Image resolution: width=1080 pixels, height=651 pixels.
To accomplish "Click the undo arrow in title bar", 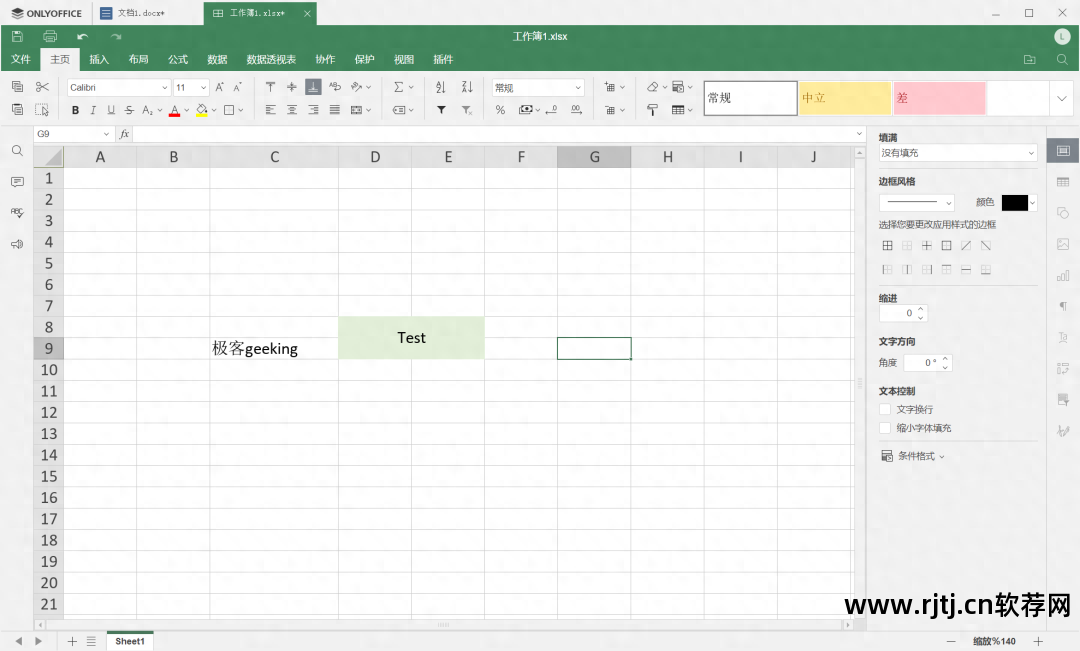I will click(x=83, y=37).
